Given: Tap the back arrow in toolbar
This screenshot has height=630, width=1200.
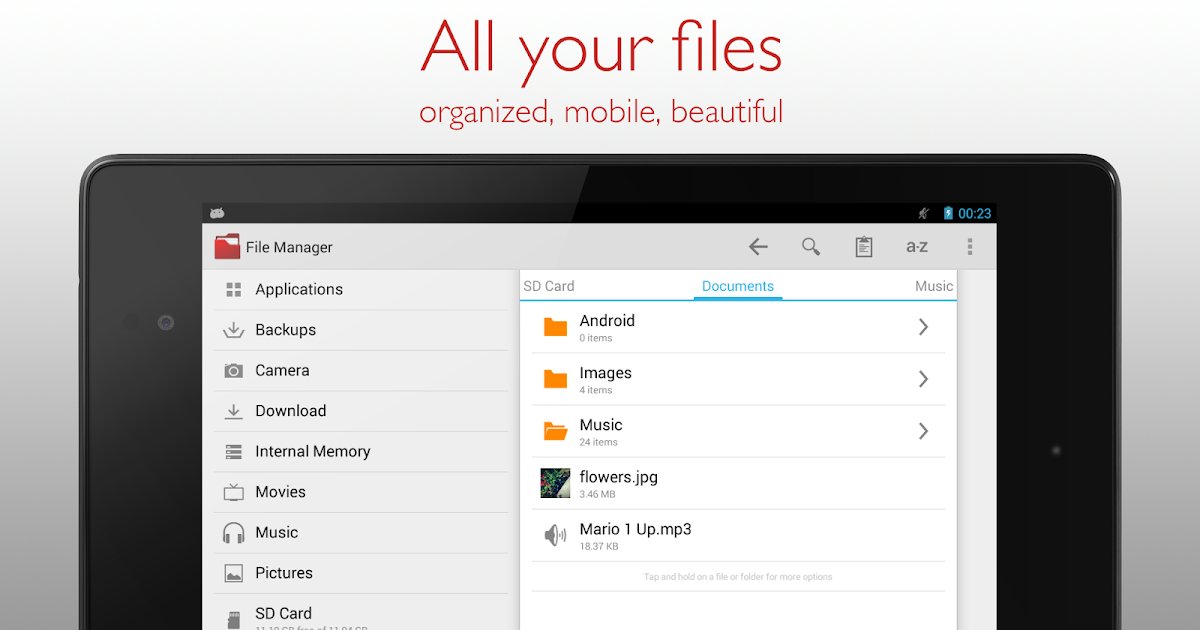Looking at the screenshot, I should 758,247.
